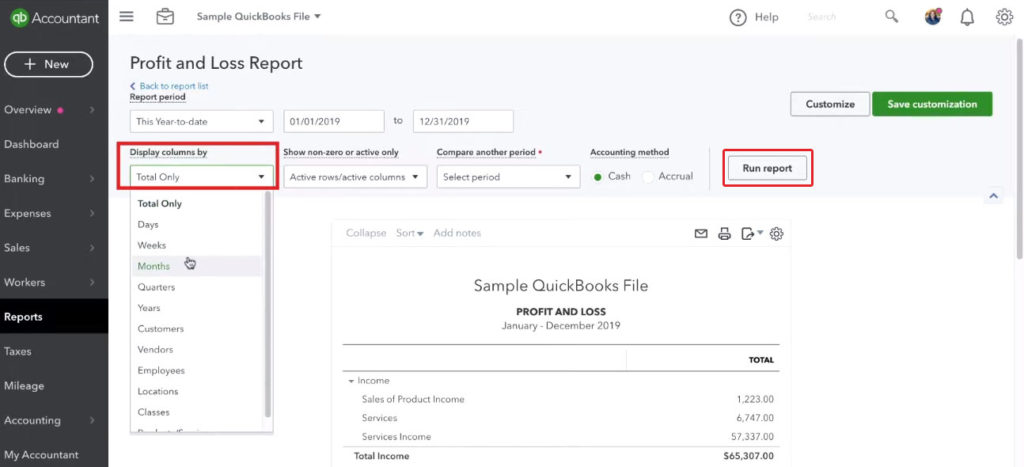This screenshot has height=467, width=1024.
Task: Expand the Overview sidebar chevron
Action: 92,110
